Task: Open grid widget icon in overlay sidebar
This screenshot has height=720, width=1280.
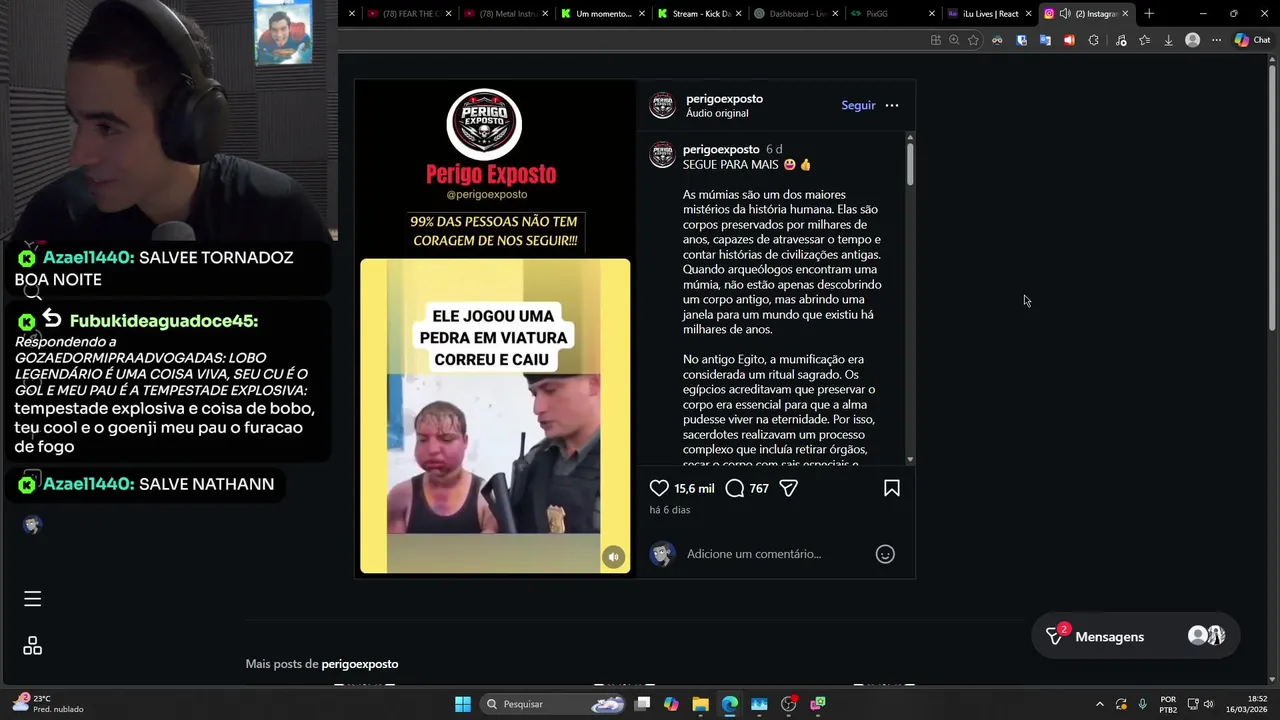Action: pyautogui.click(x=32, y=646)
